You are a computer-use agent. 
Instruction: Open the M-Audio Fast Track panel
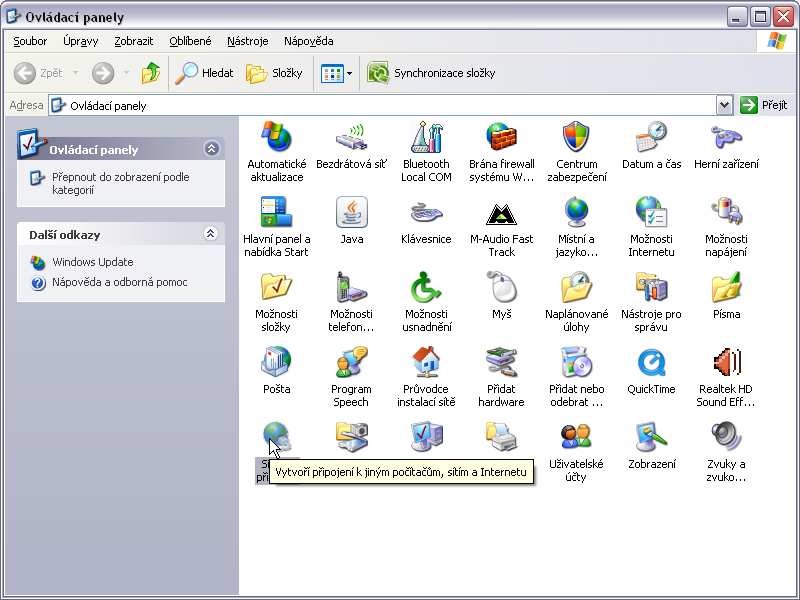tap(501, 213)
